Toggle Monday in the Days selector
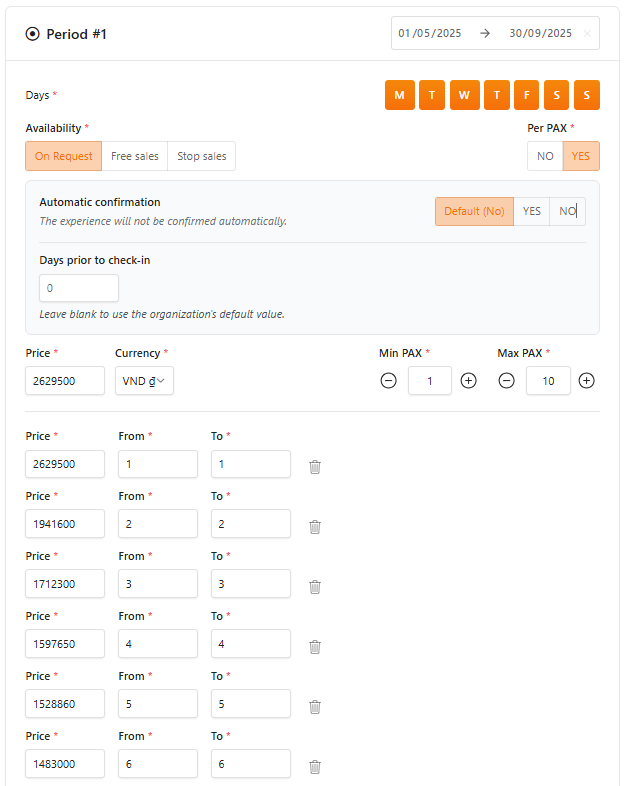 399,95
